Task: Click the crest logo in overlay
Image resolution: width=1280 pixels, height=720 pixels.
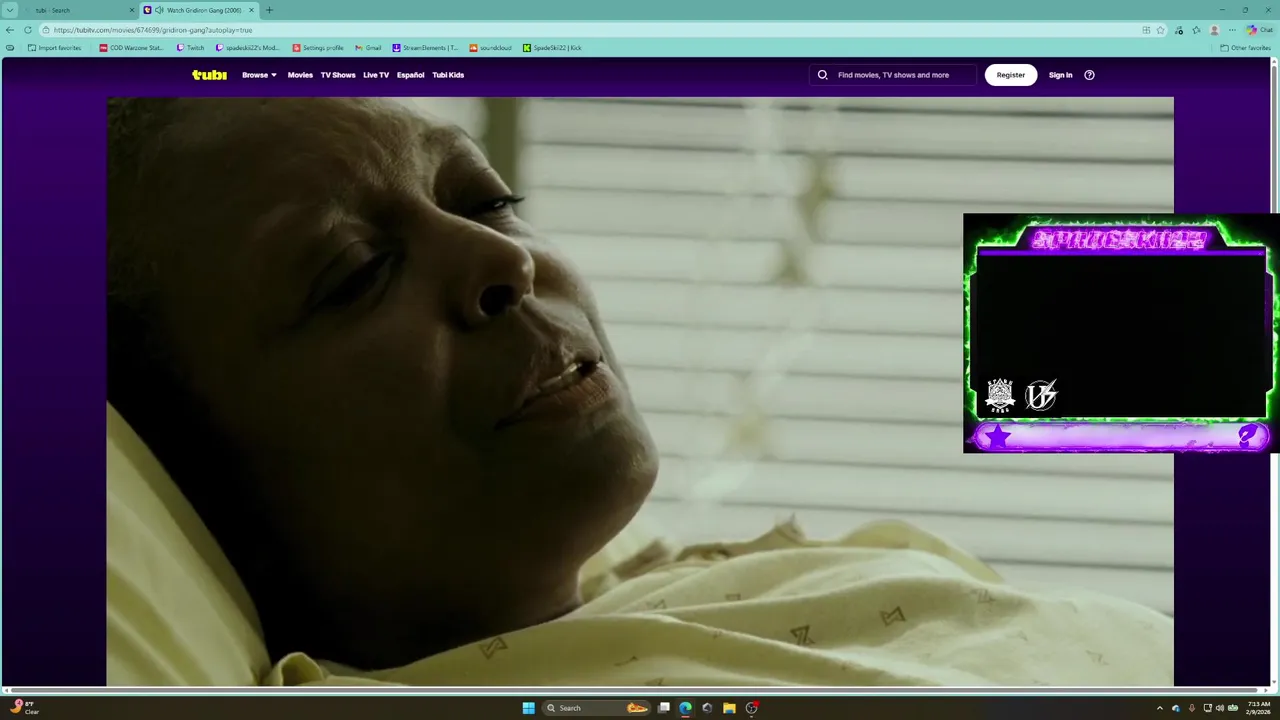Action: 1000,395
